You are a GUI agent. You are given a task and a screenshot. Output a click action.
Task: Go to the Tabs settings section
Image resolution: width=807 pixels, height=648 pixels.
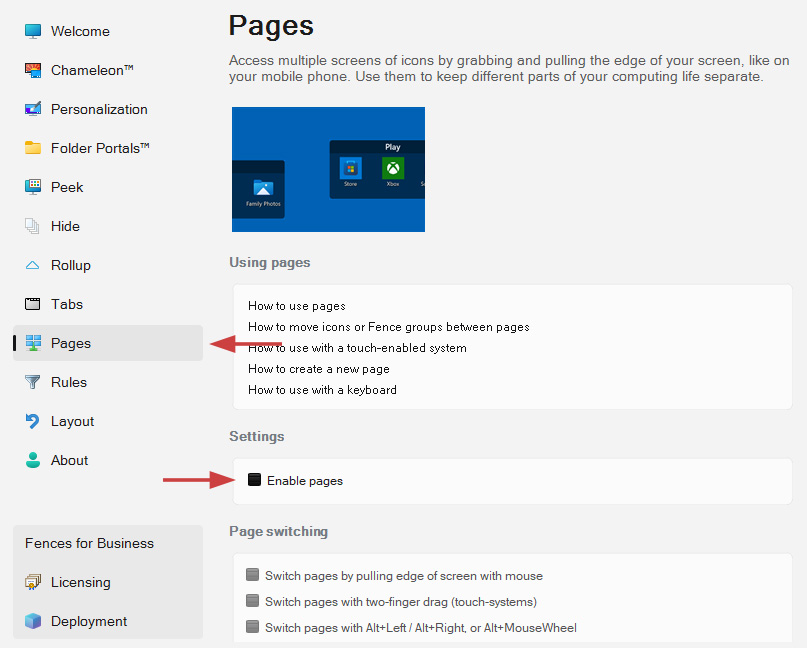67,304
